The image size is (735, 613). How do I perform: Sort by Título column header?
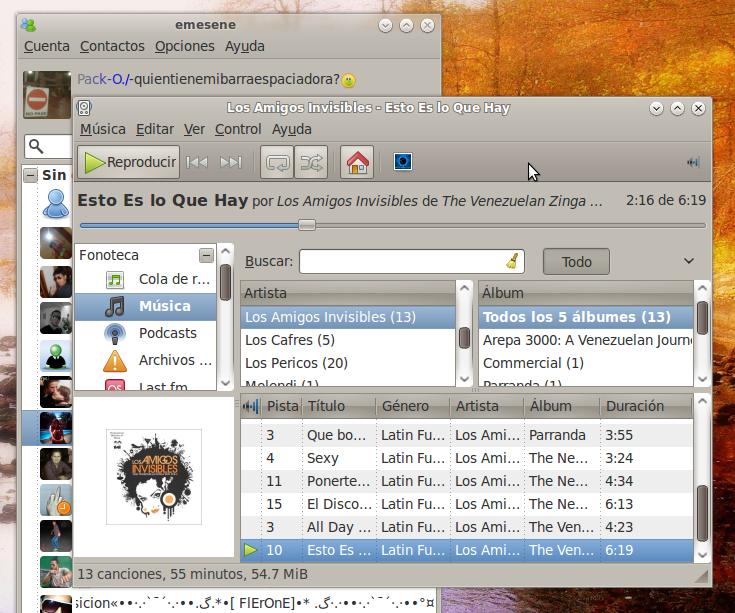[339, 406]
